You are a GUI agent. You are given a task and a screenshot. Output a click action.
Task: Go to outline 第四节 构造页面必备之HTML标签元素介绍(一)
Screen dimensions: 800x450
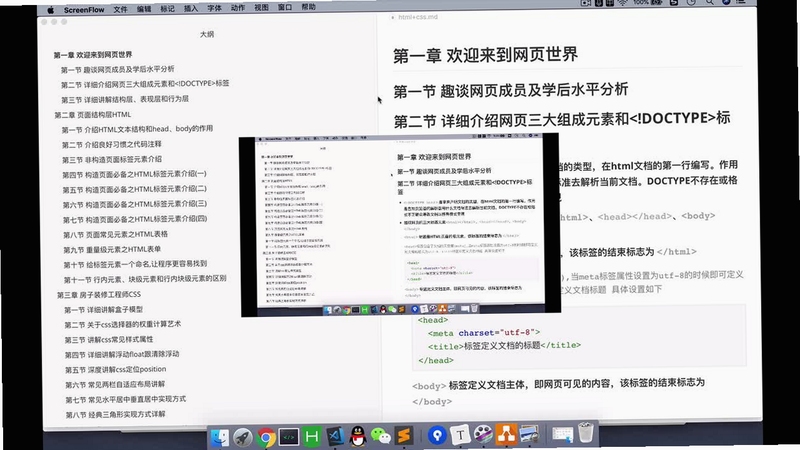click(134, 174)
